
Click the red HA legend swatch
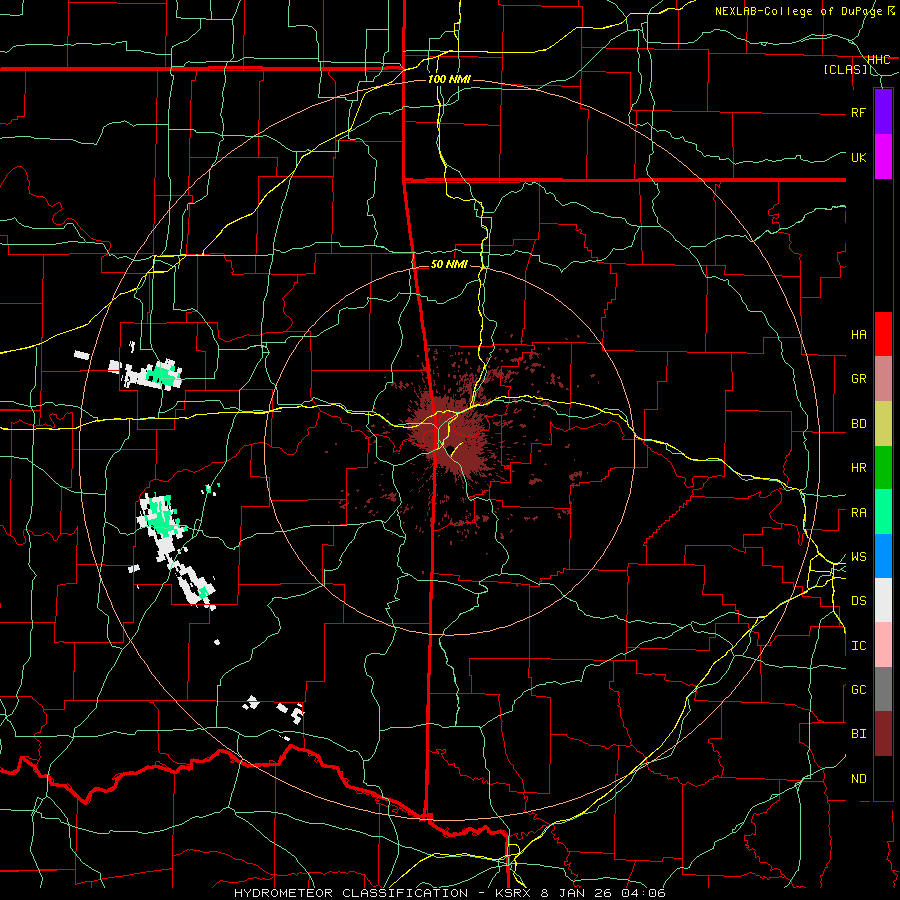click(x=883, y=334)
